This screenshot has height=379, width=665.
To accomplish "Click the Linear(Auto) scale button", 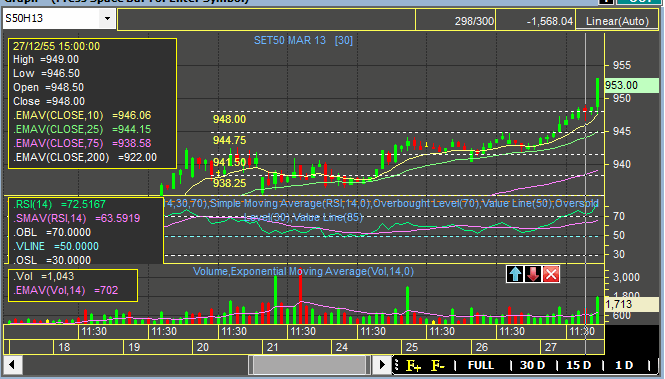I will tap(617, 21).
